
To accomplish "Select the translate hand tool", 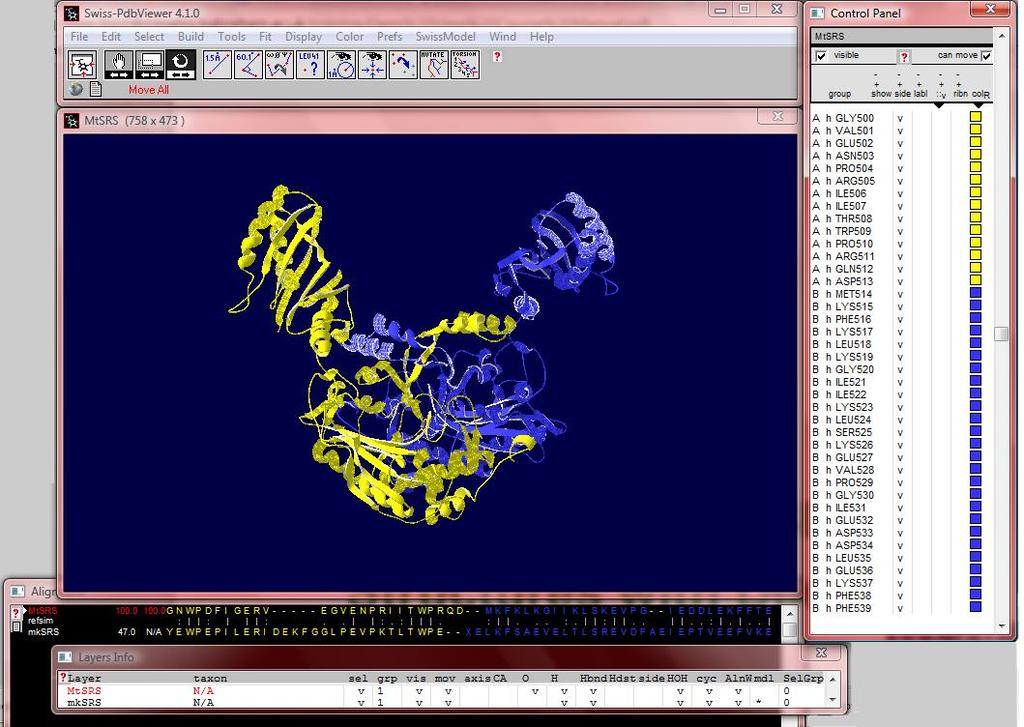I will tap(118, 65).
